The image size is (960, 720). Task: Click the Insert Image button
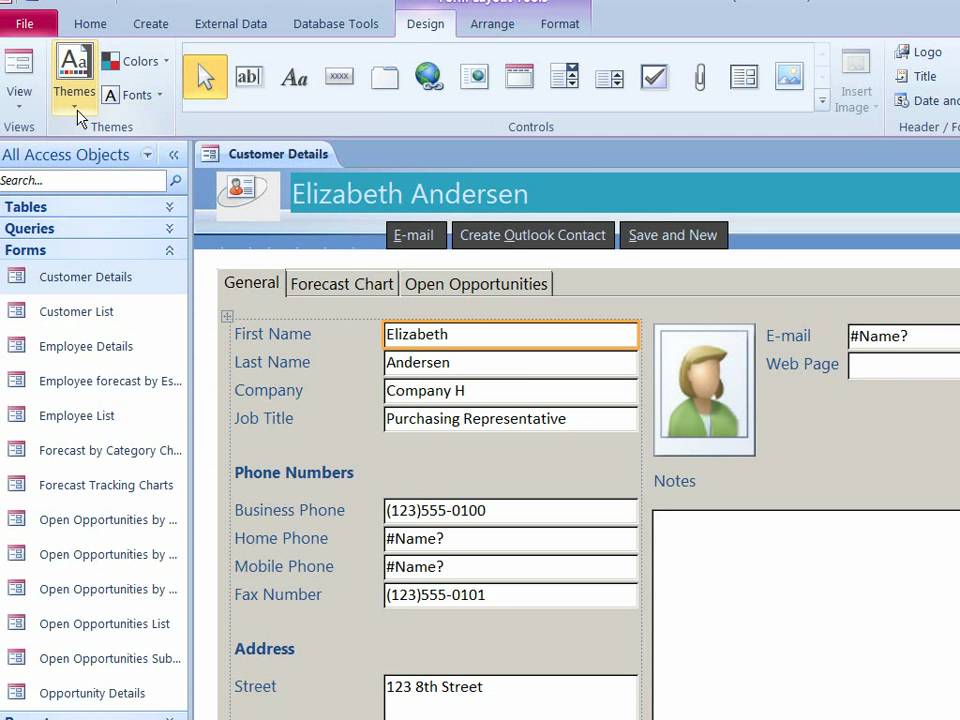(856, 81)
